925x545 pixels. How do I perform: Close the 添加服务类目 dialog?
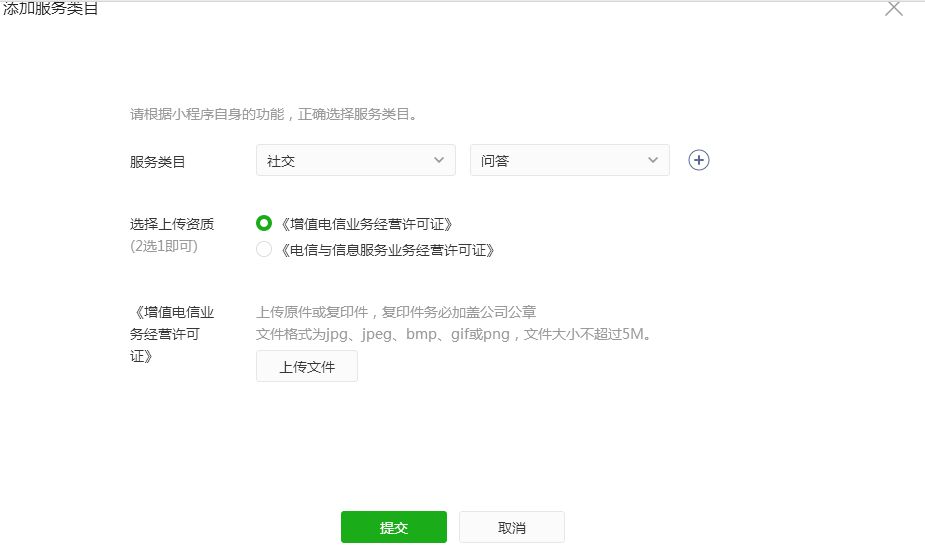coord(894,8)
